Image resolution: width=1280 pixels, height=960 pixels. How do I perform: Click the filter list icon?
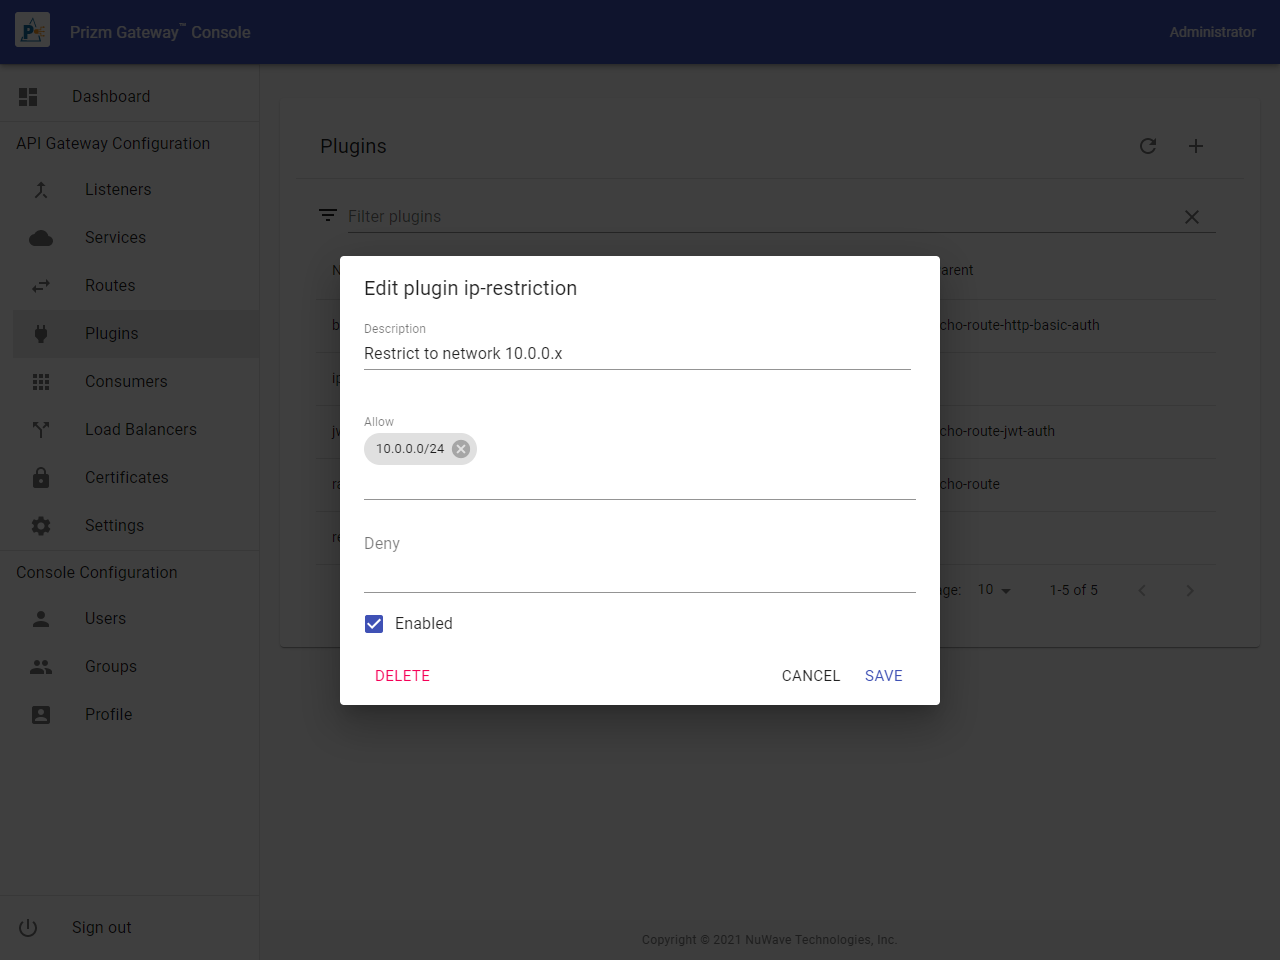(328, 216)
